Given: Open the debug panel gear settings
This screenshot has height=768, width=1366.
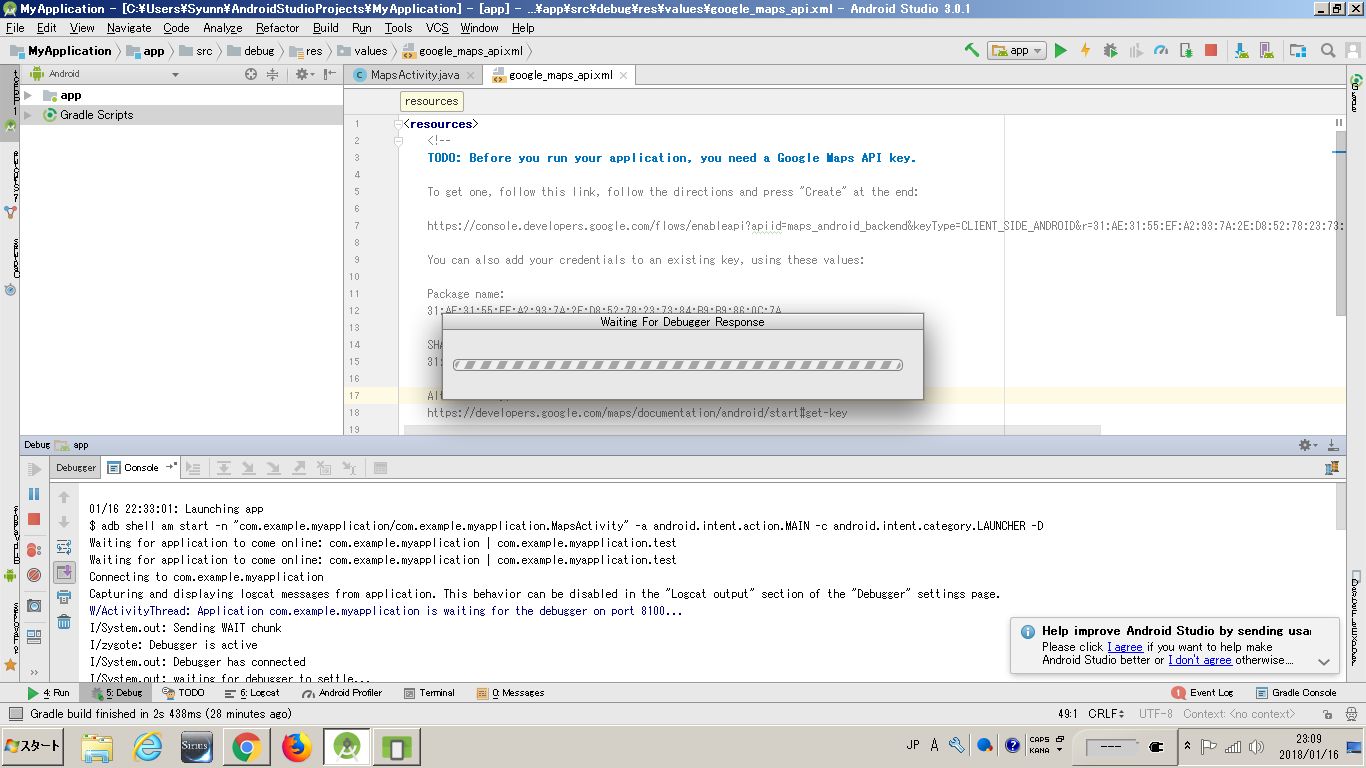Looking at the screenshot, I should click(x=1307, y=445).
